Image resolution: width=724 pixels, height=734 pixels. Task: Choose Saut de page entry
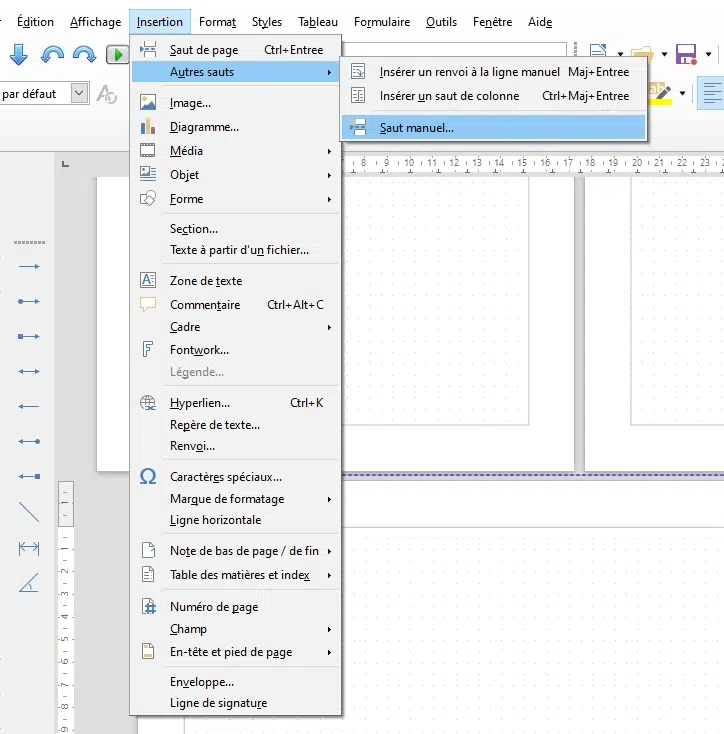pyautogui.click(x=235, y=50)
